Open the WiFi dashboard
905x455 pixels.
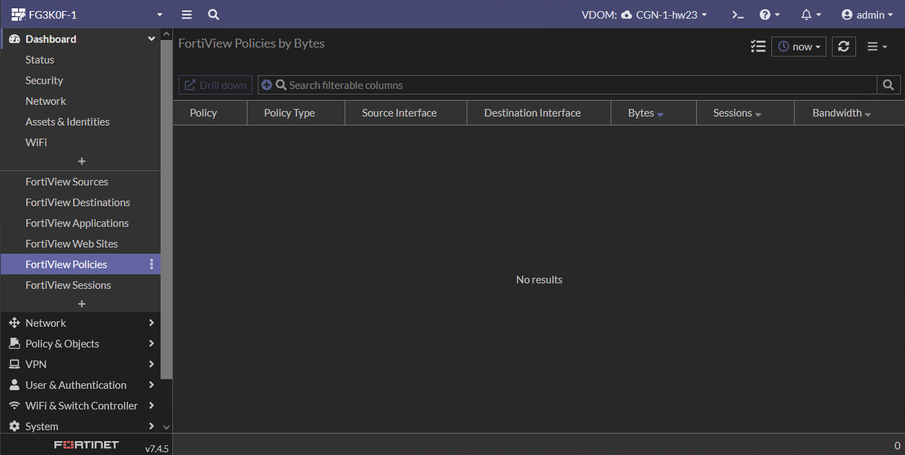coord(36,142)
